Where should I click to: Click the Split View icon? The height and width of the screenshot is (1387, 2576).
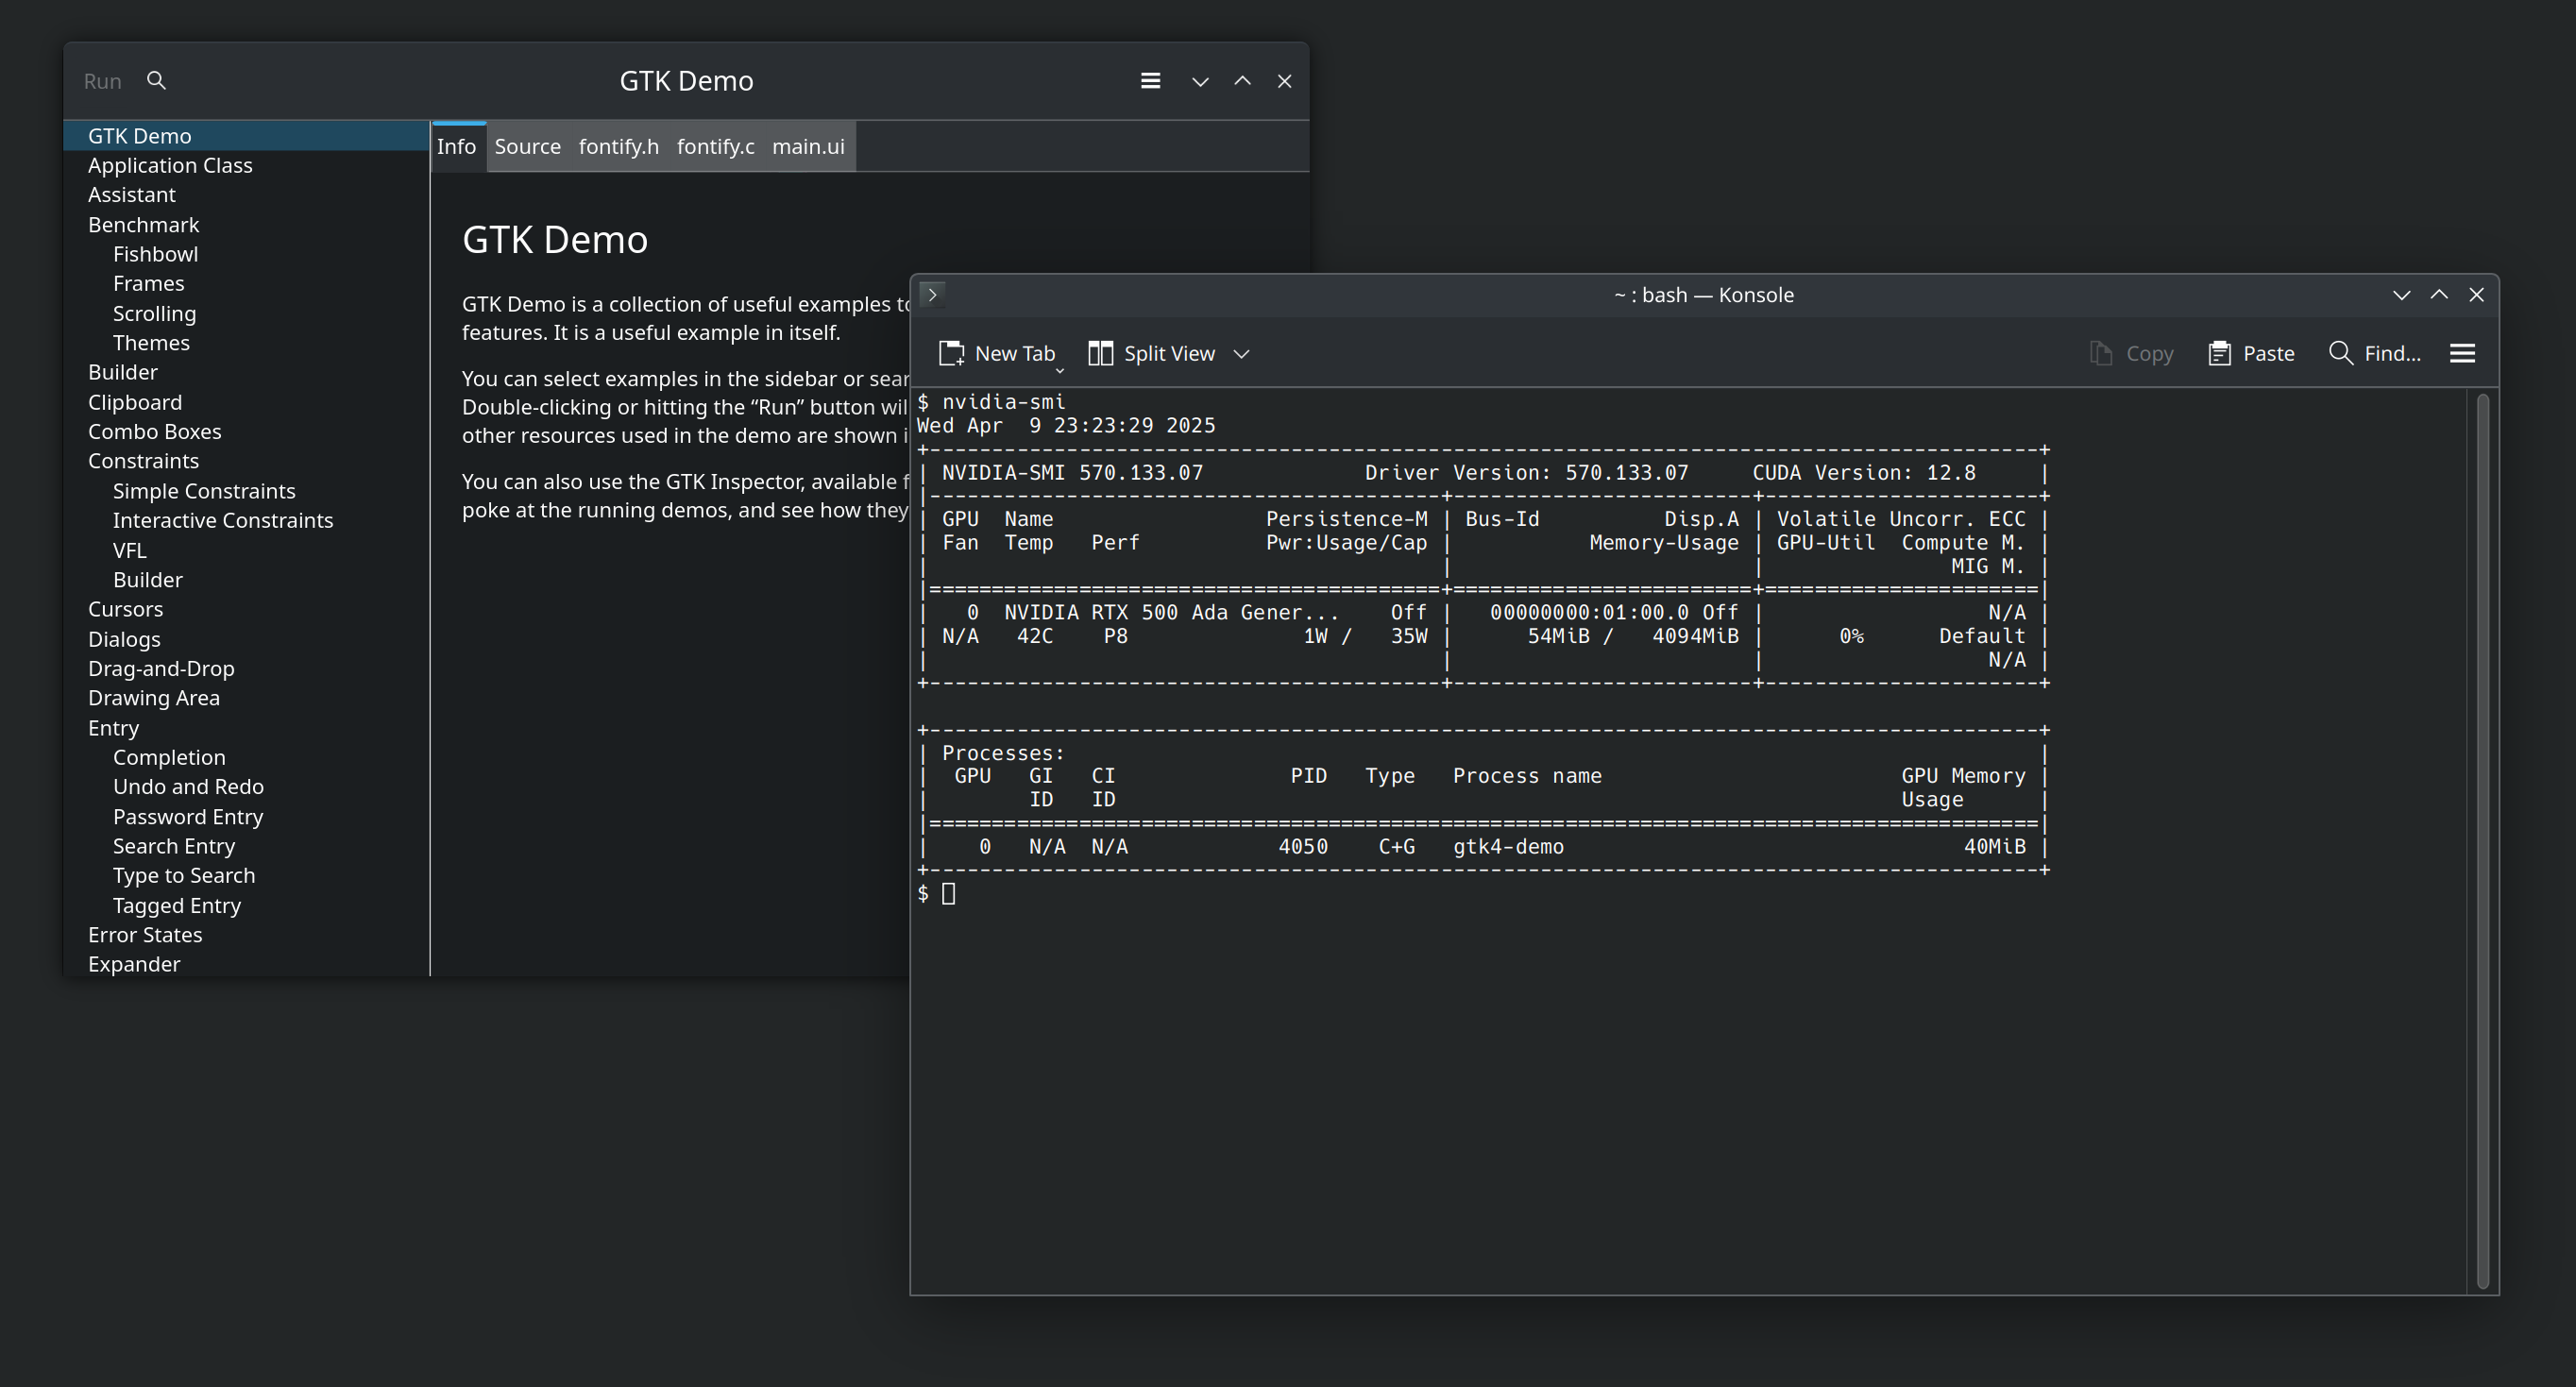click(1100, 353)
